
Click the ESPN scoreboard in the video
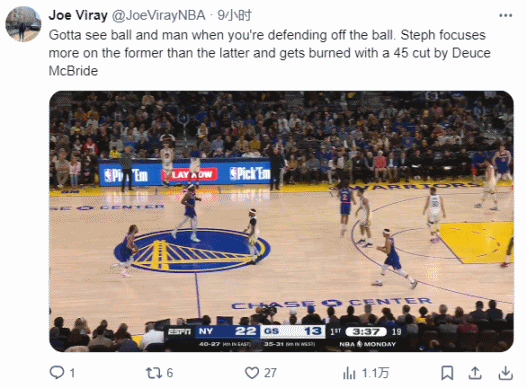click(284, 336)
